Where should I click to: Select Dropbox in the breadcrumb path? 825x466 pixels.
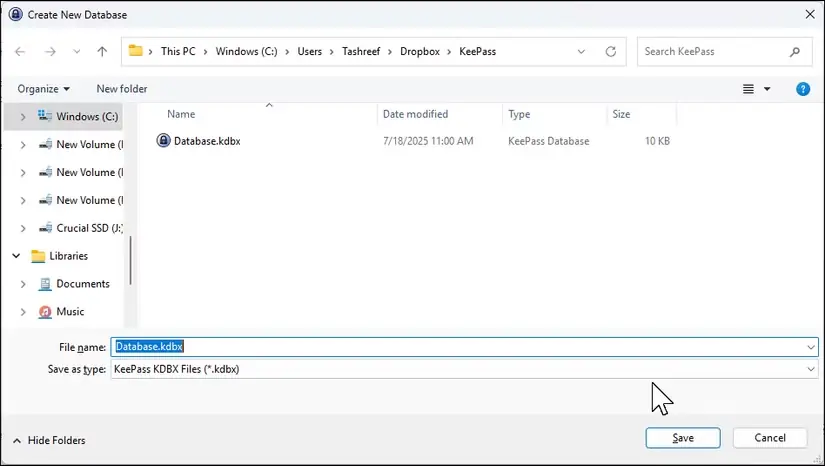pyautogui.click(x=420, y=52)
